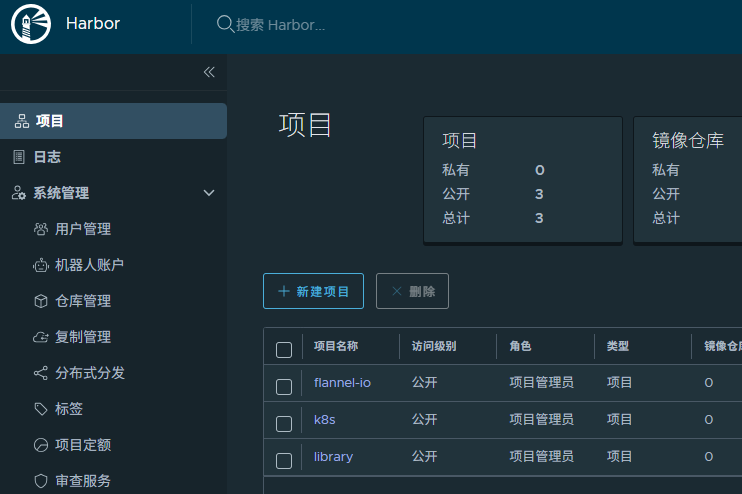Image resolution: width=742 pixels, height=494 pixels.
Task: Click the 公开 label in 项目 card
Action: 456,194
